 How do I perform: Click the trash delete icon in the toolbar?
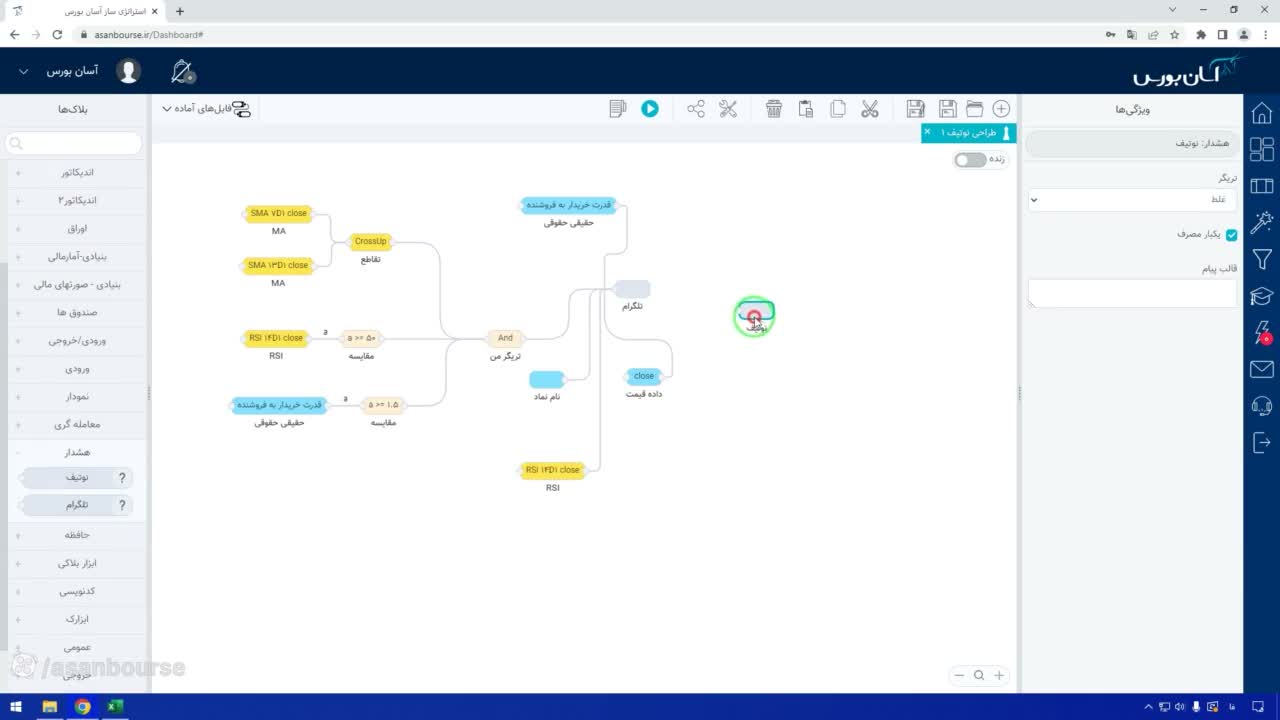pos(774,109)
